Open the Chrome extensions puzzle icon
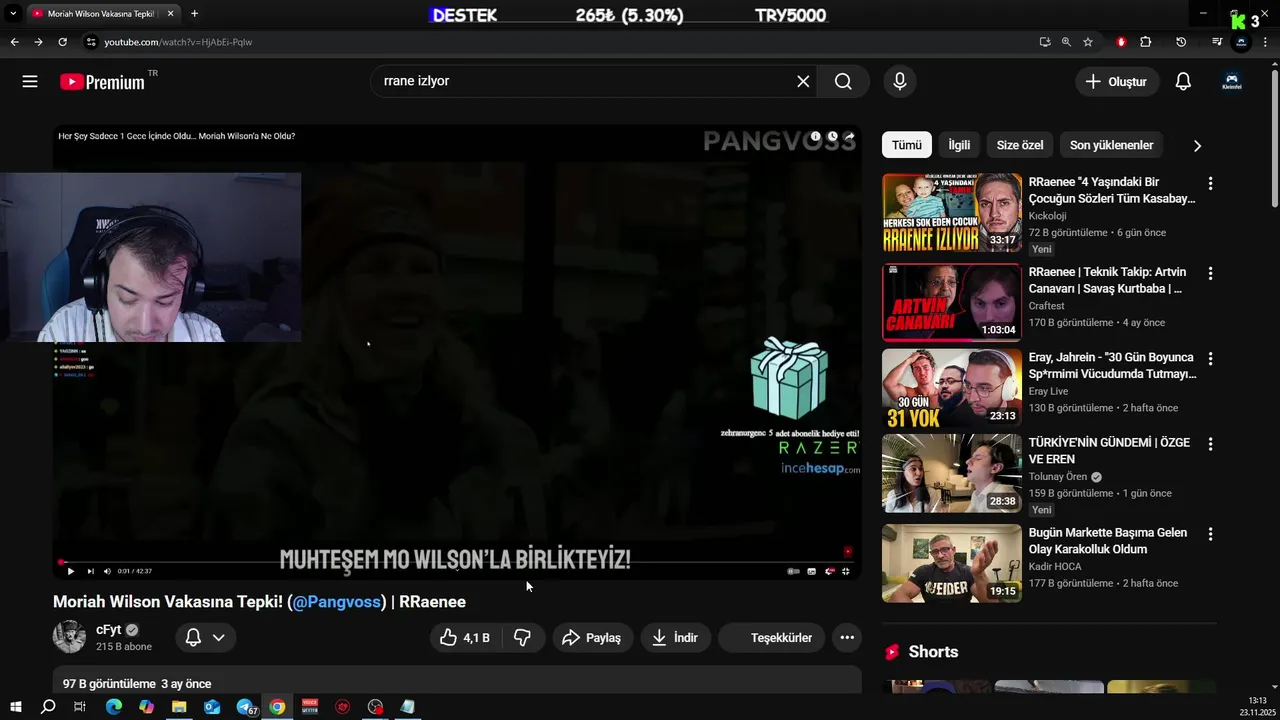This screenshot has height=720, width=1280. [x=1146, y=42]
